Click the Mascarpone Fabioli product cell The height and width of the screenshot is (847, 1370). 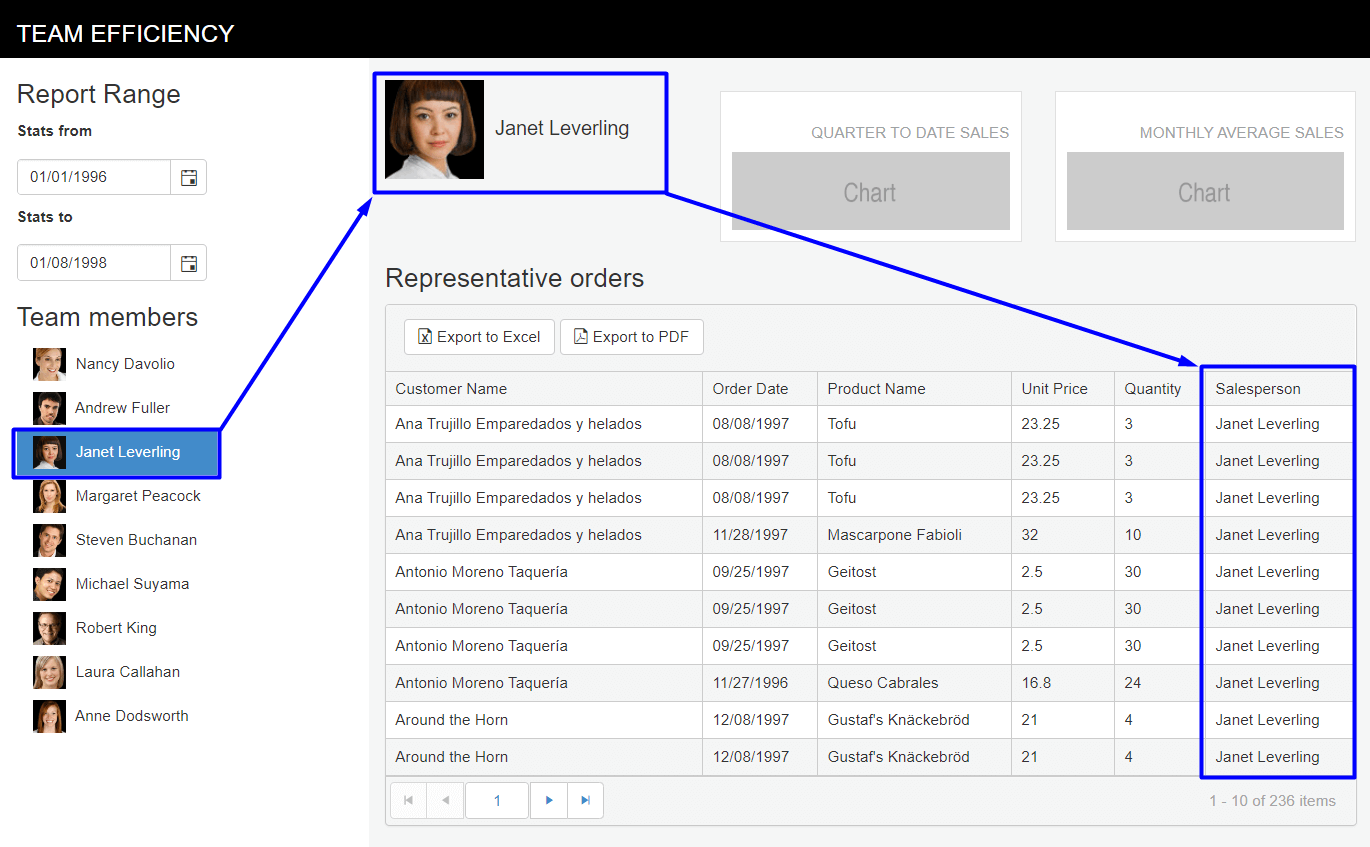click(x=914, y=535)
